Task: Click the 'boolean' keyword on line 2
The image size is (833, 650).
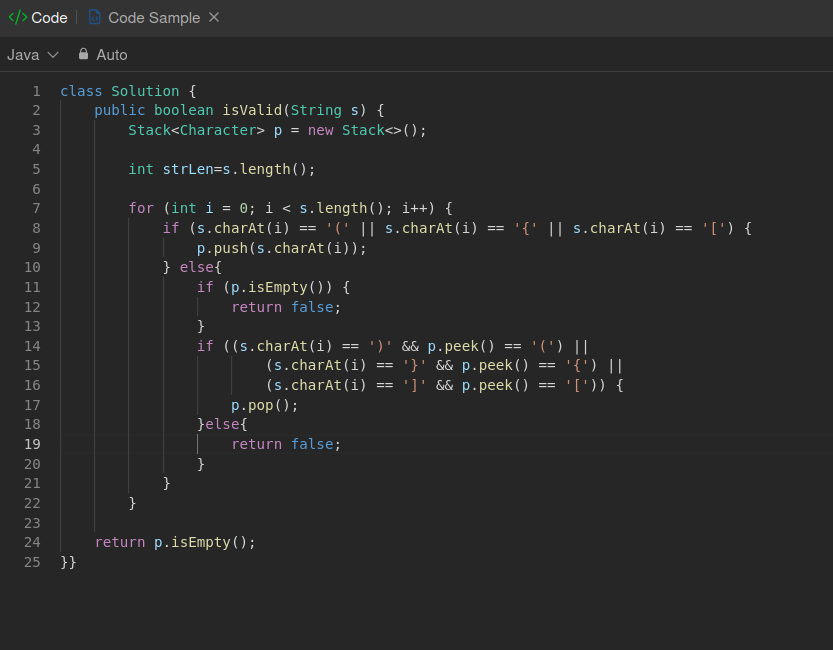Action: pos(183,110)
